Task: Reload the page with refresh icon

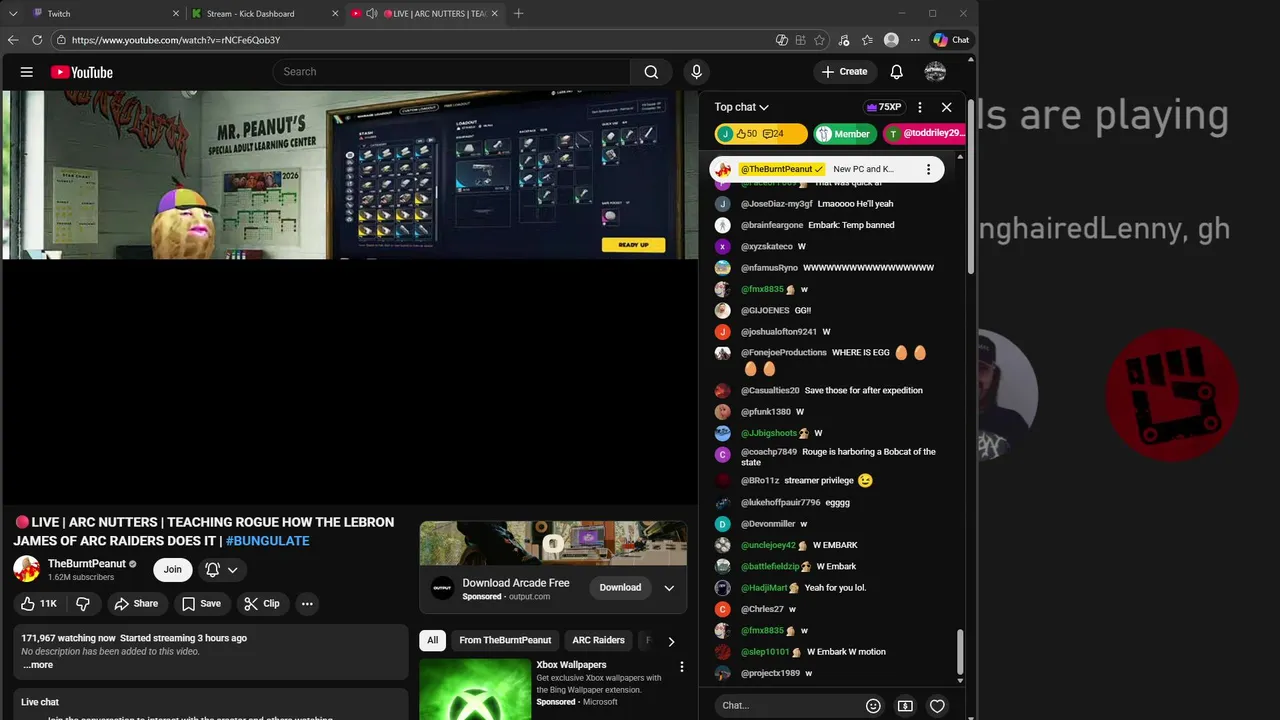Action: 37,40
